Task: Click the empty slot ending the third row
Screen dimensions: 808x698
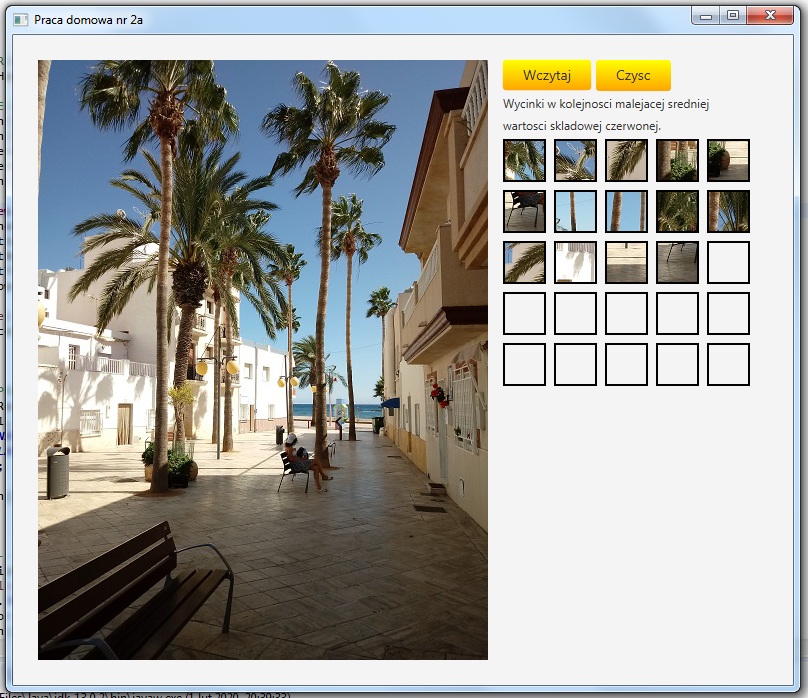Action: click(728, 262)
